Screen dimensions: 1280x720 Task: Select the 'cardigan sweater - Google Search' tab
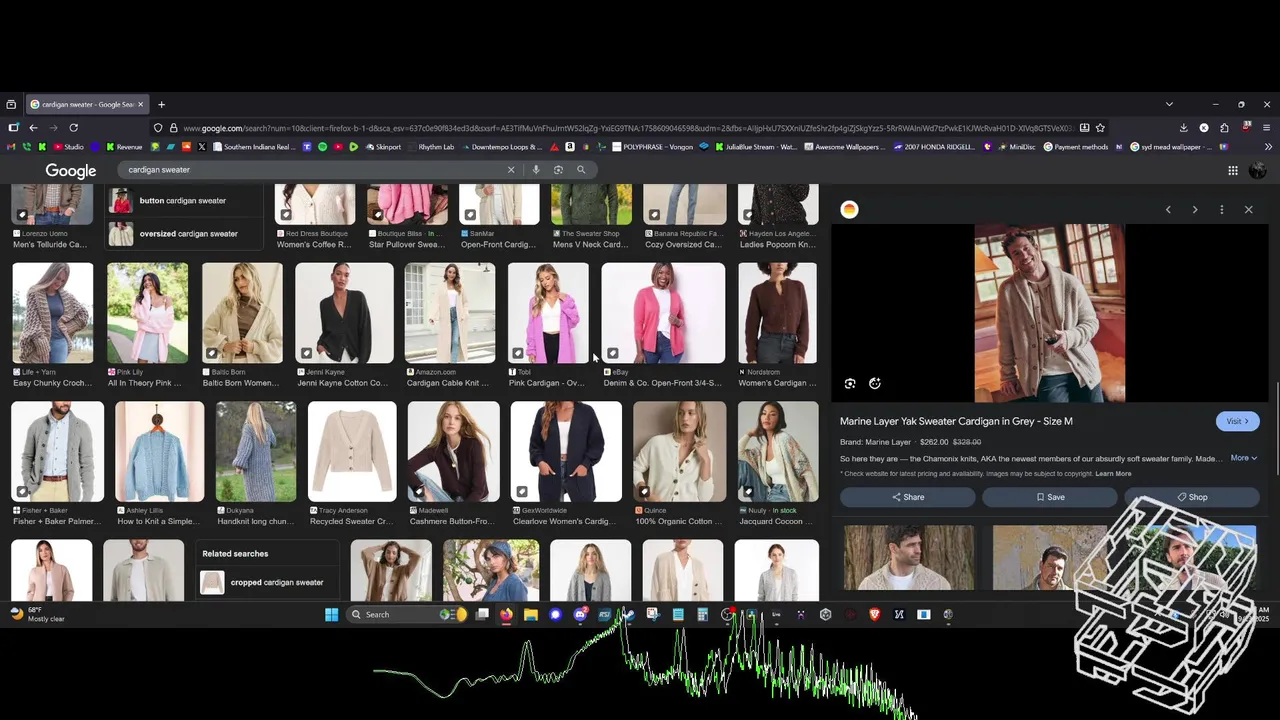87,105
